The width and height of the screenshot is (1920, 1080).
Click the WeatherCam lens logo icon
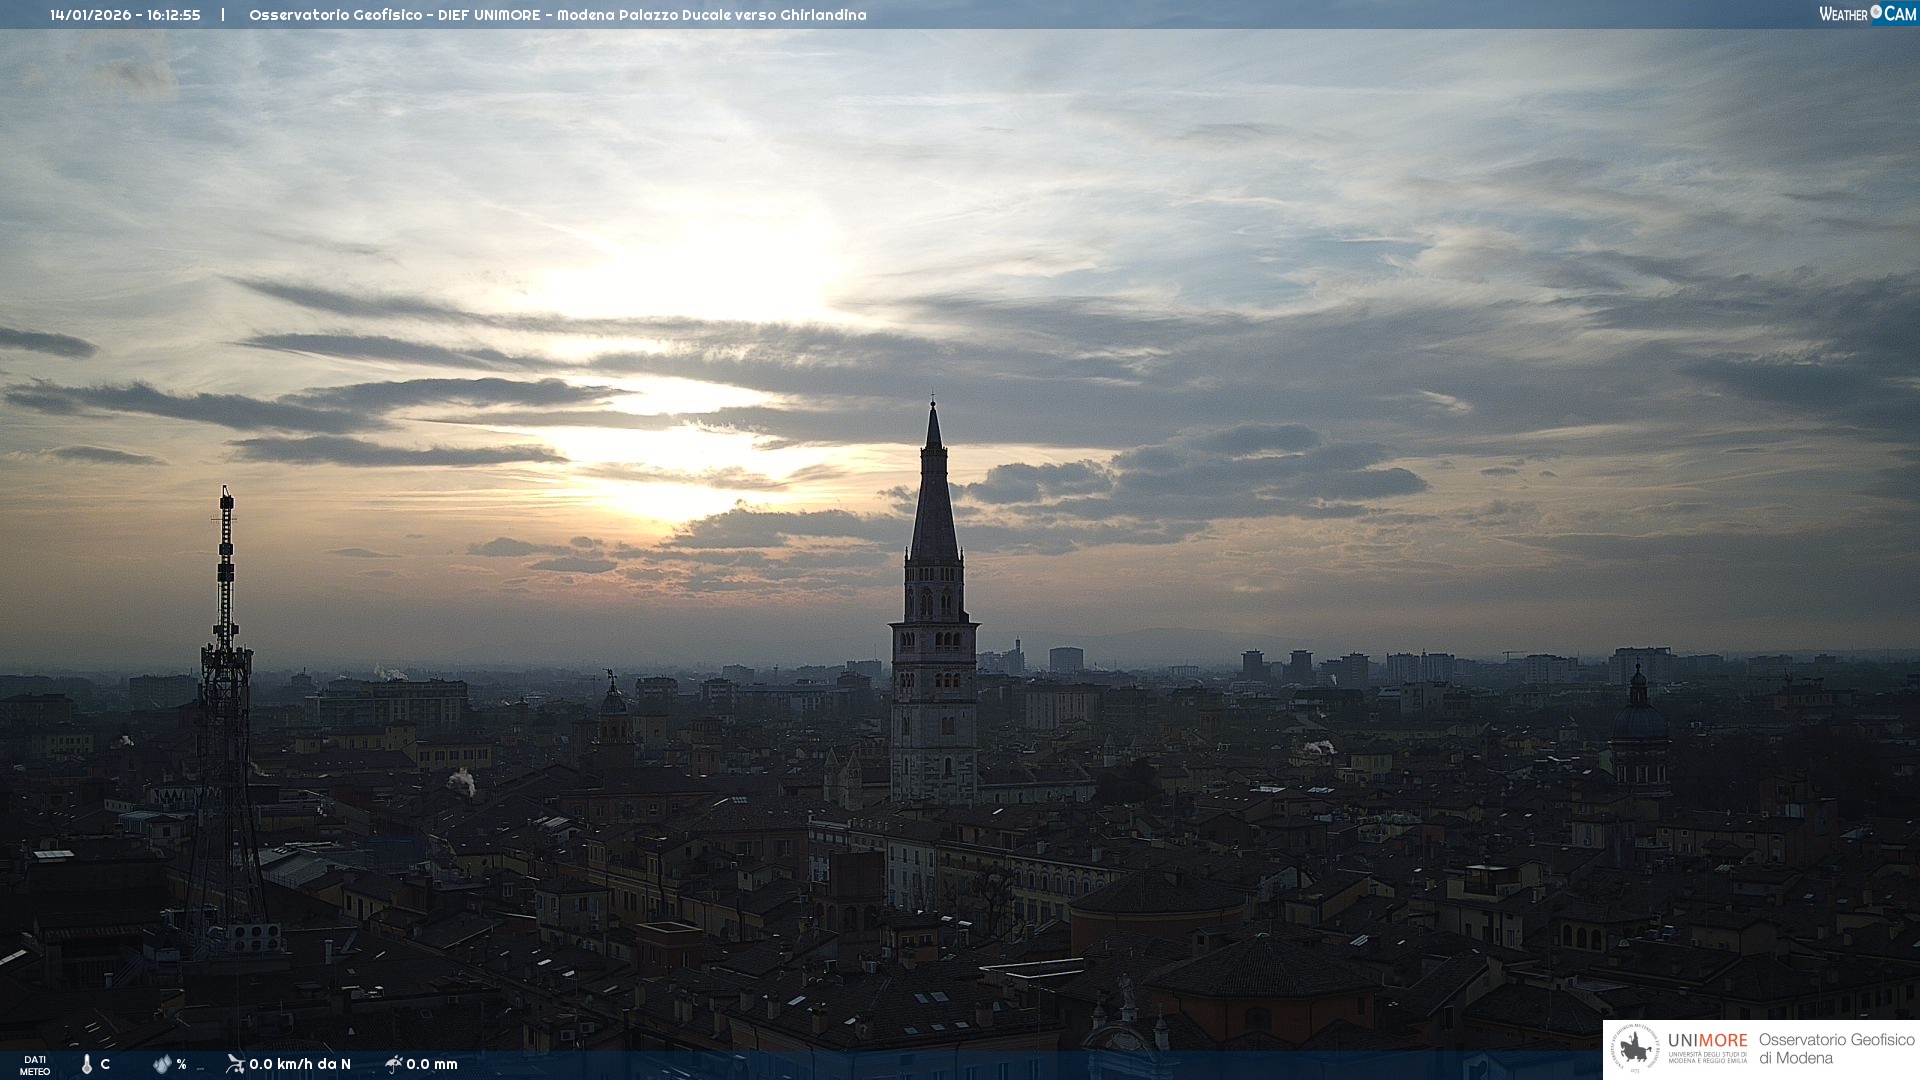tap(1876, 12)
